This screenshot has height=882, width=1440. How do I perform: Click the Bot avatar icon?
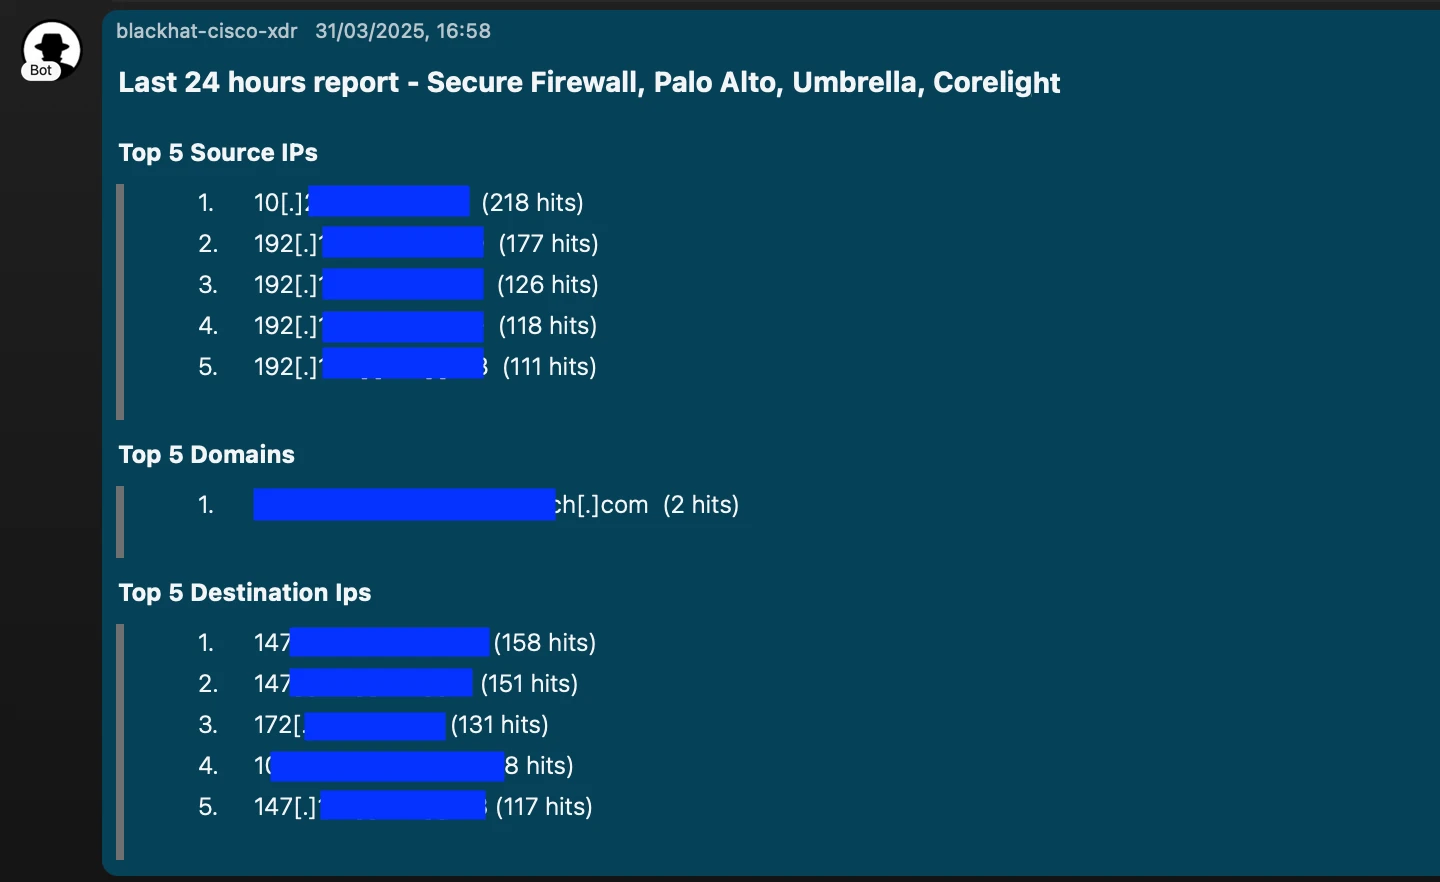coord(49,50)
